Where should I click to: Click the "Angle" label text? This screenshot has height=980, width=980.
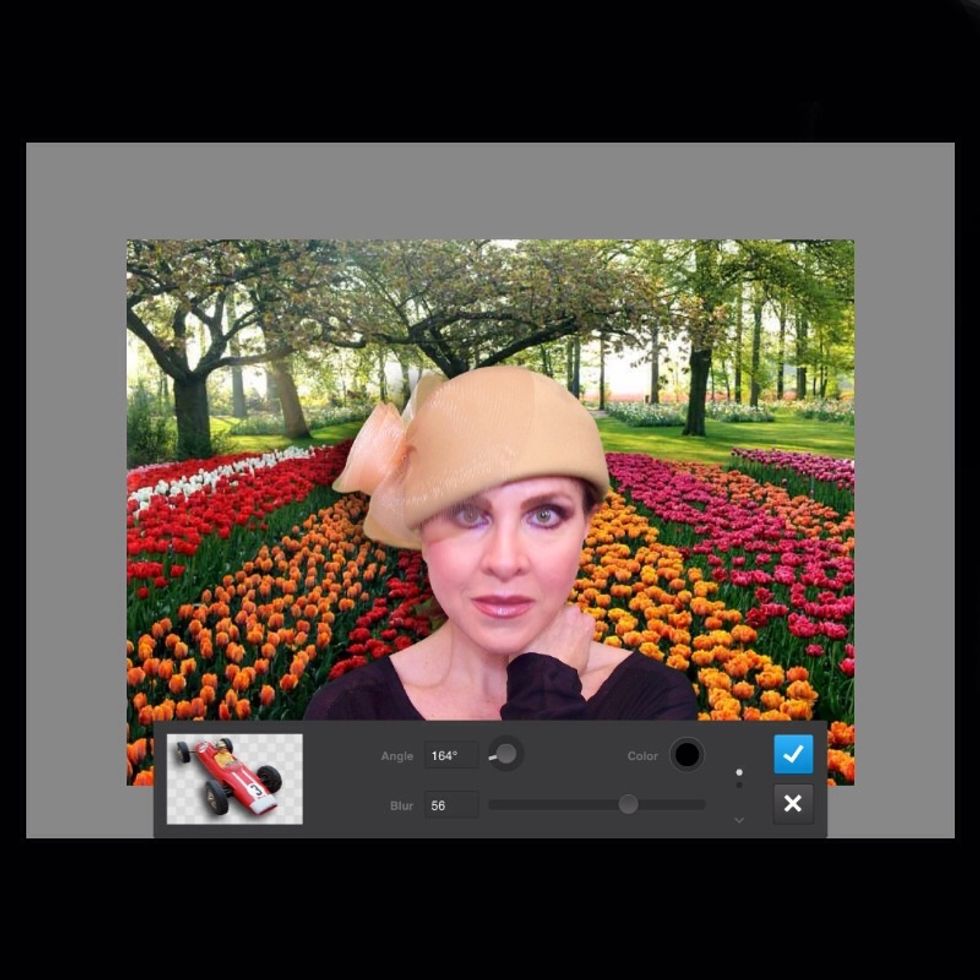click(x=397, y=756)
